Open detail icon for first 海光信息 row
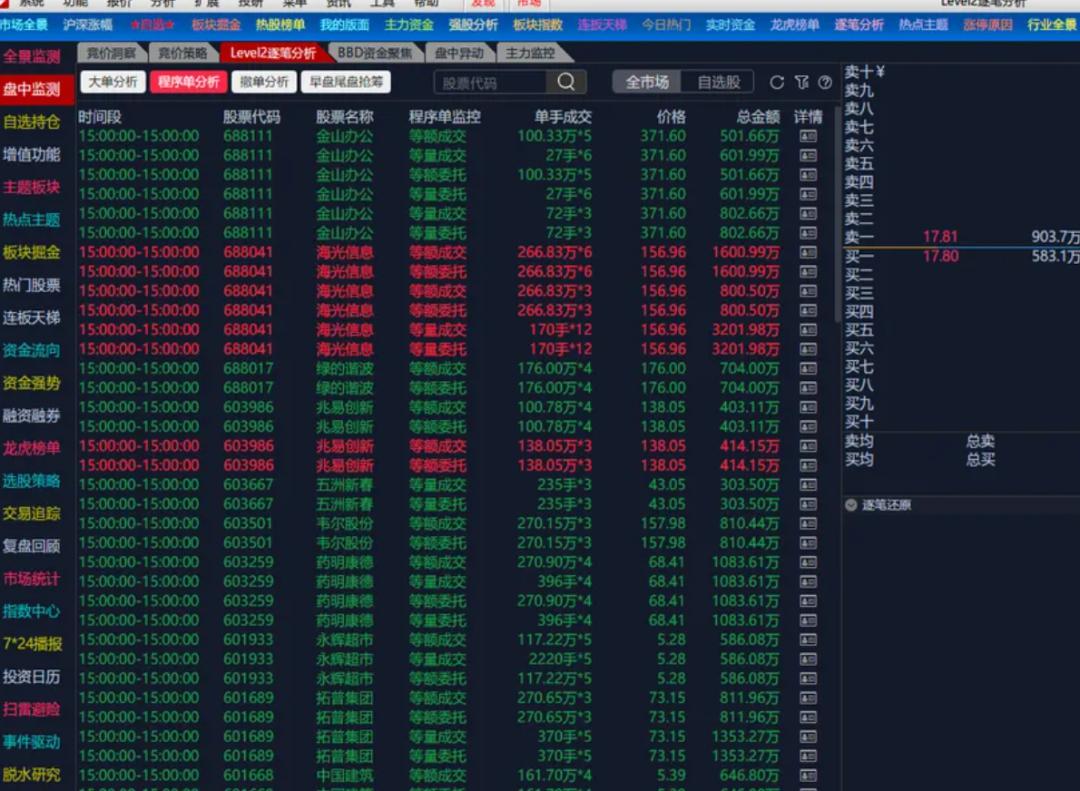The height and width of the screenshot is (791, 1080). point(808,252)
